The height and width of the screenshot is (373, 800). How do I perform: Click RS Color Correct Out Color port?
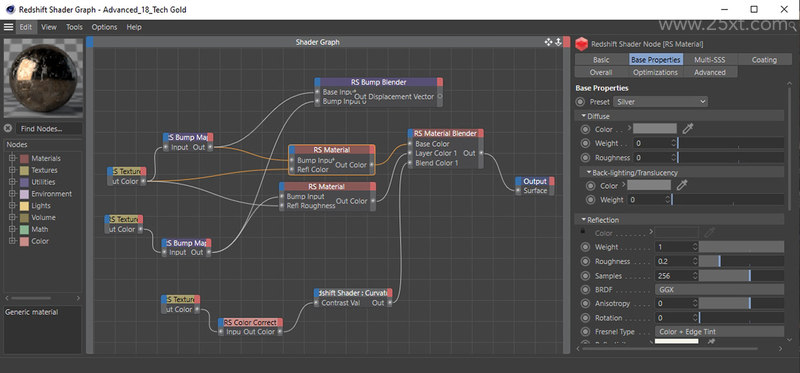coord(279,332)
